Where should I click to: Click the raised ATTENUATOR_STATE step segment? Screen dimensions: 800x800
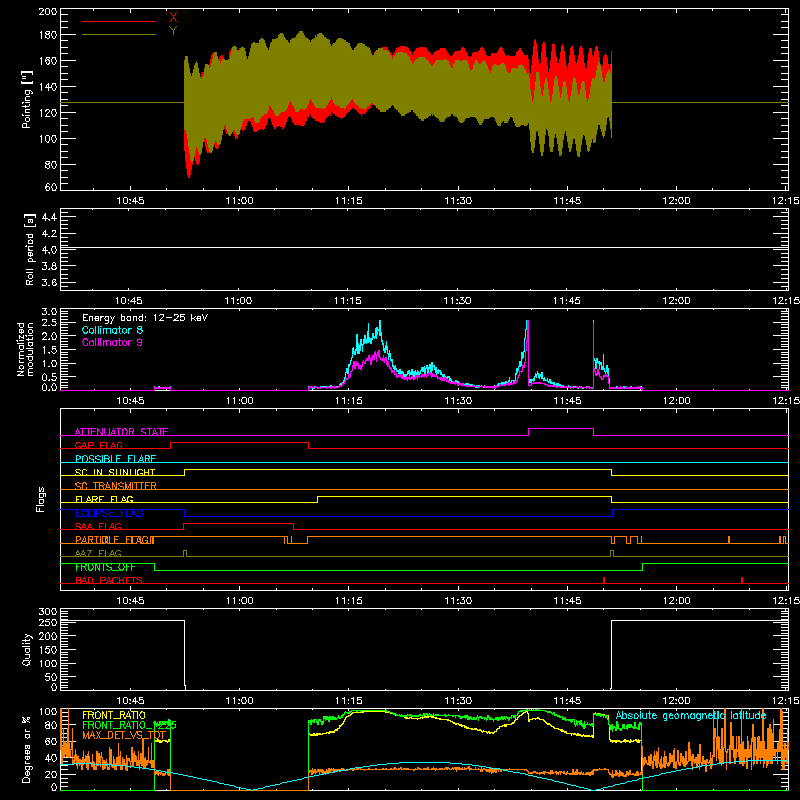click(x=561, y=429)
